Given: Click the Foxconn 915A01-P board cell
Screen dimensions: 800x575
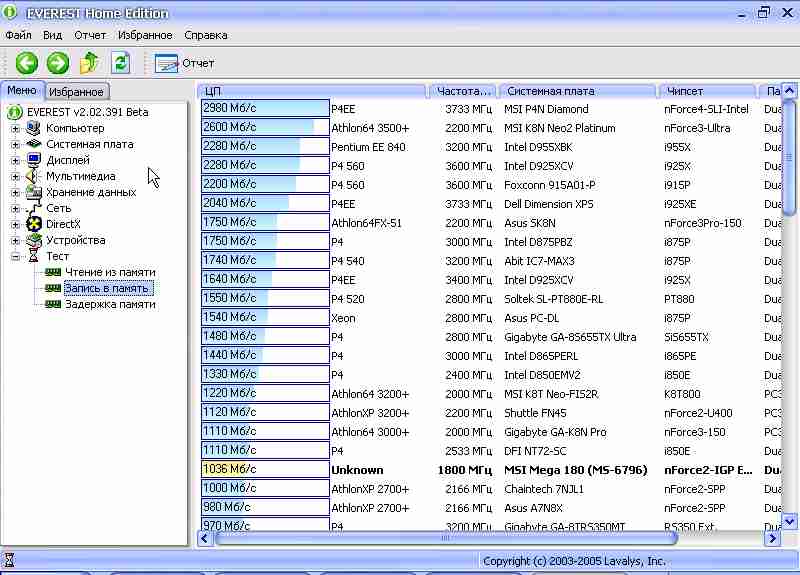Looking at the screenshot, I should click(549, 185).
